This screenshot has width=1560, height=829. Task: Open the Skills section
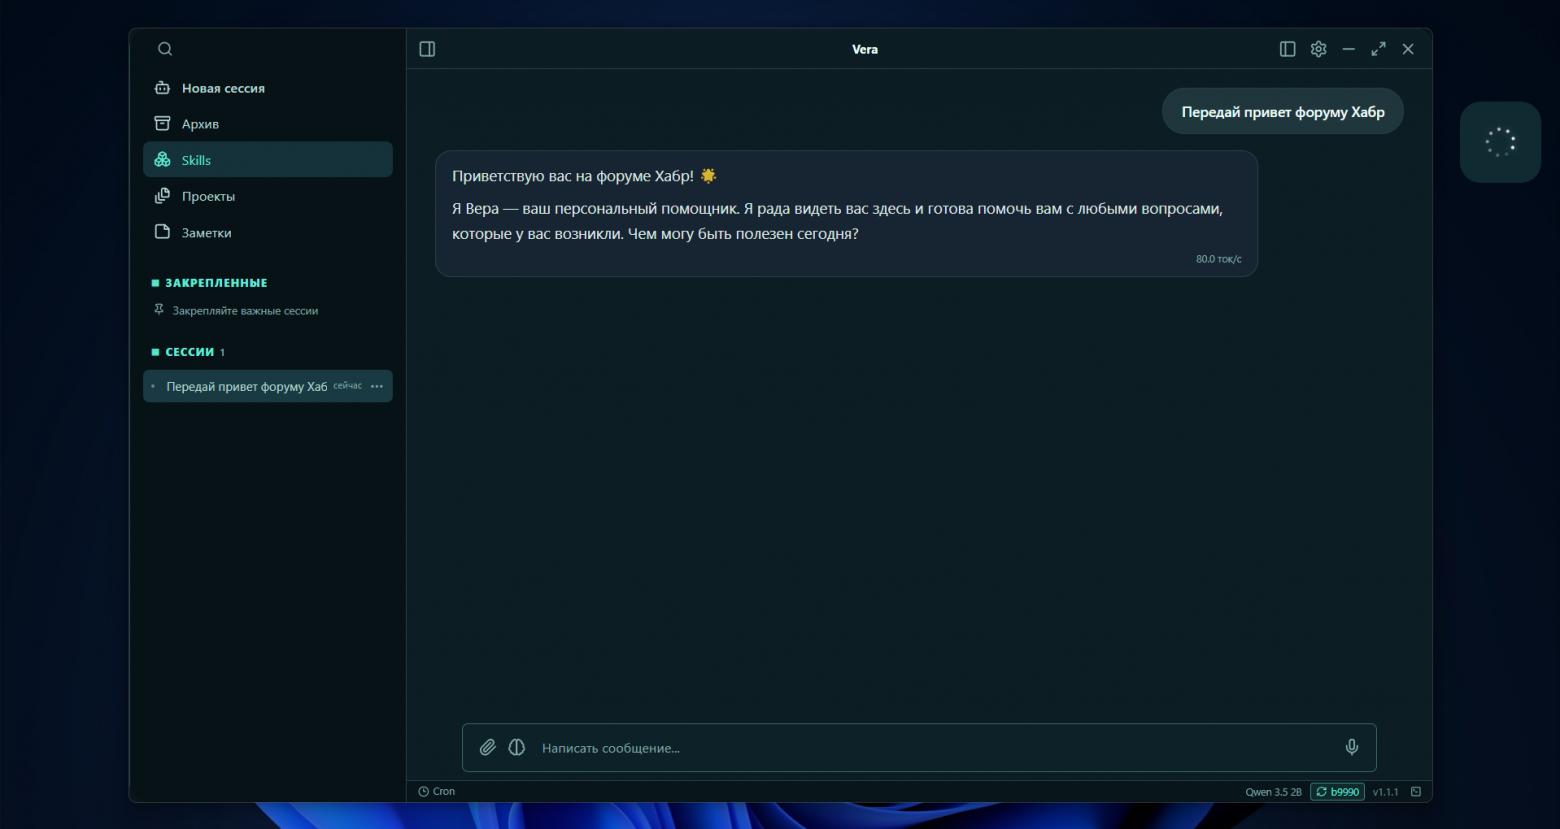pyautogui.click(x=268, y=160)
